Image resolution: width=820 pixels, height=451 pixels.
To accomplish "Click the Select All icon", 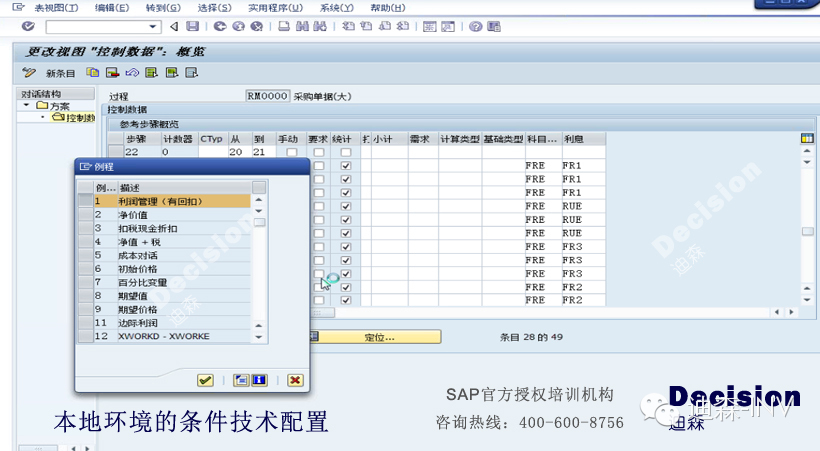I will tap(152, 72).
